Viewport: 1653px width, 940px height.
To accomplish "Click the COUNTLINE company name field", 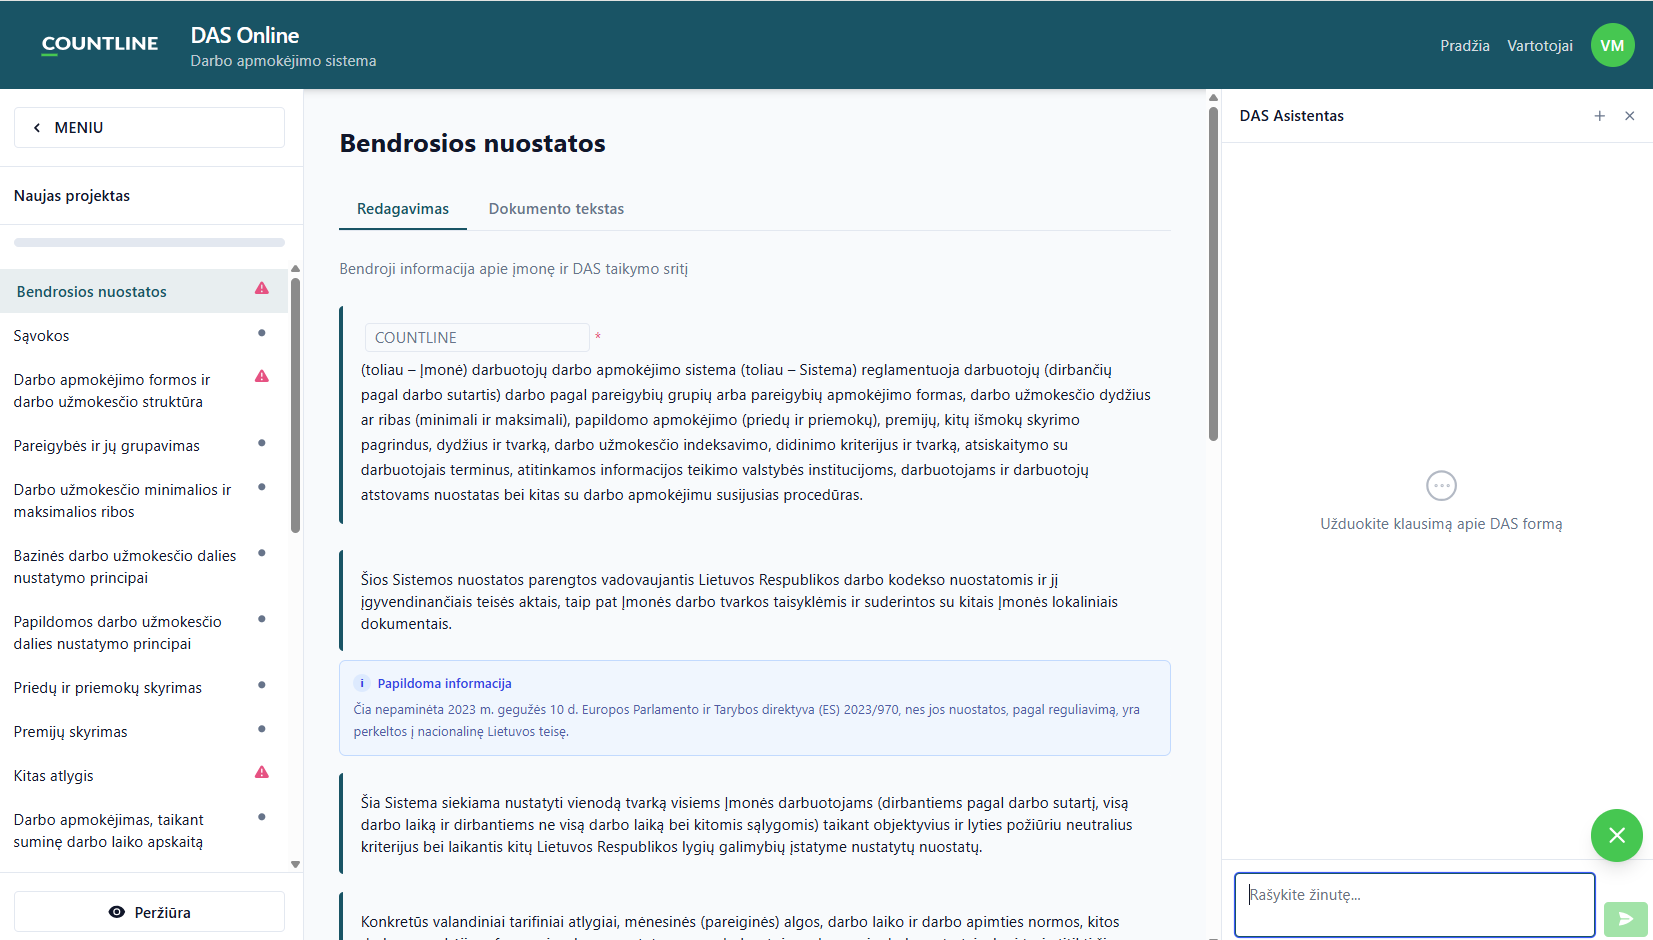I will (477, 338).
